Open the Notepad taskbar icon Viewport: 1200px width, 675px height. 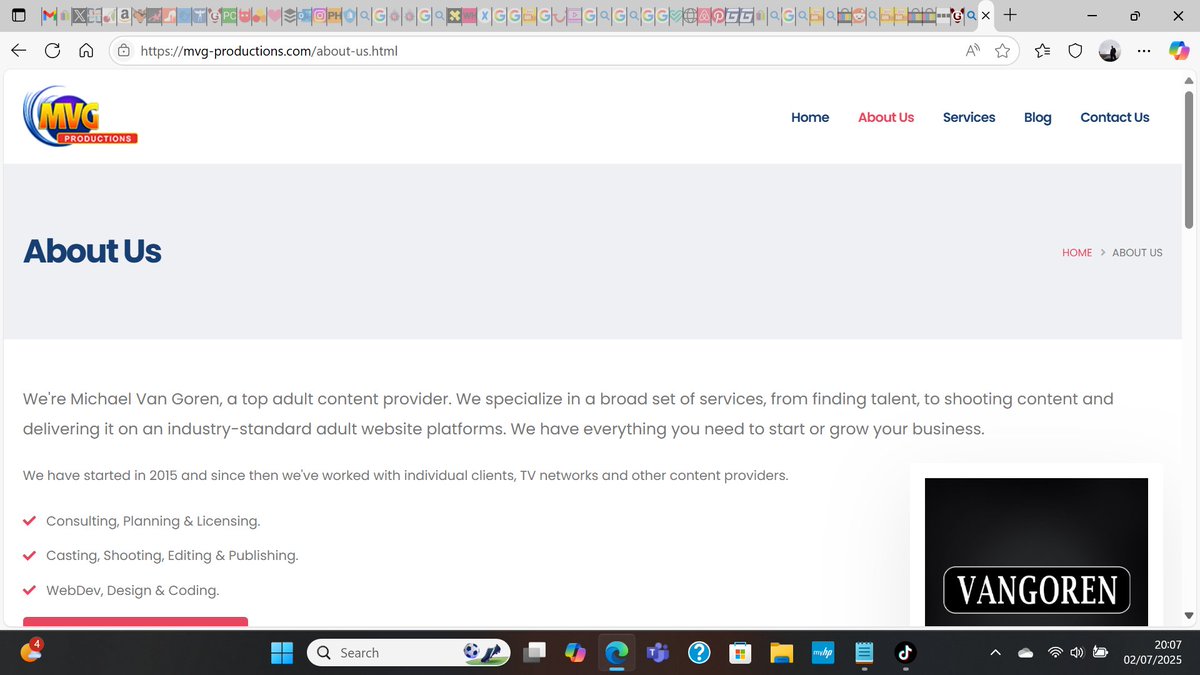pos(864,653)
